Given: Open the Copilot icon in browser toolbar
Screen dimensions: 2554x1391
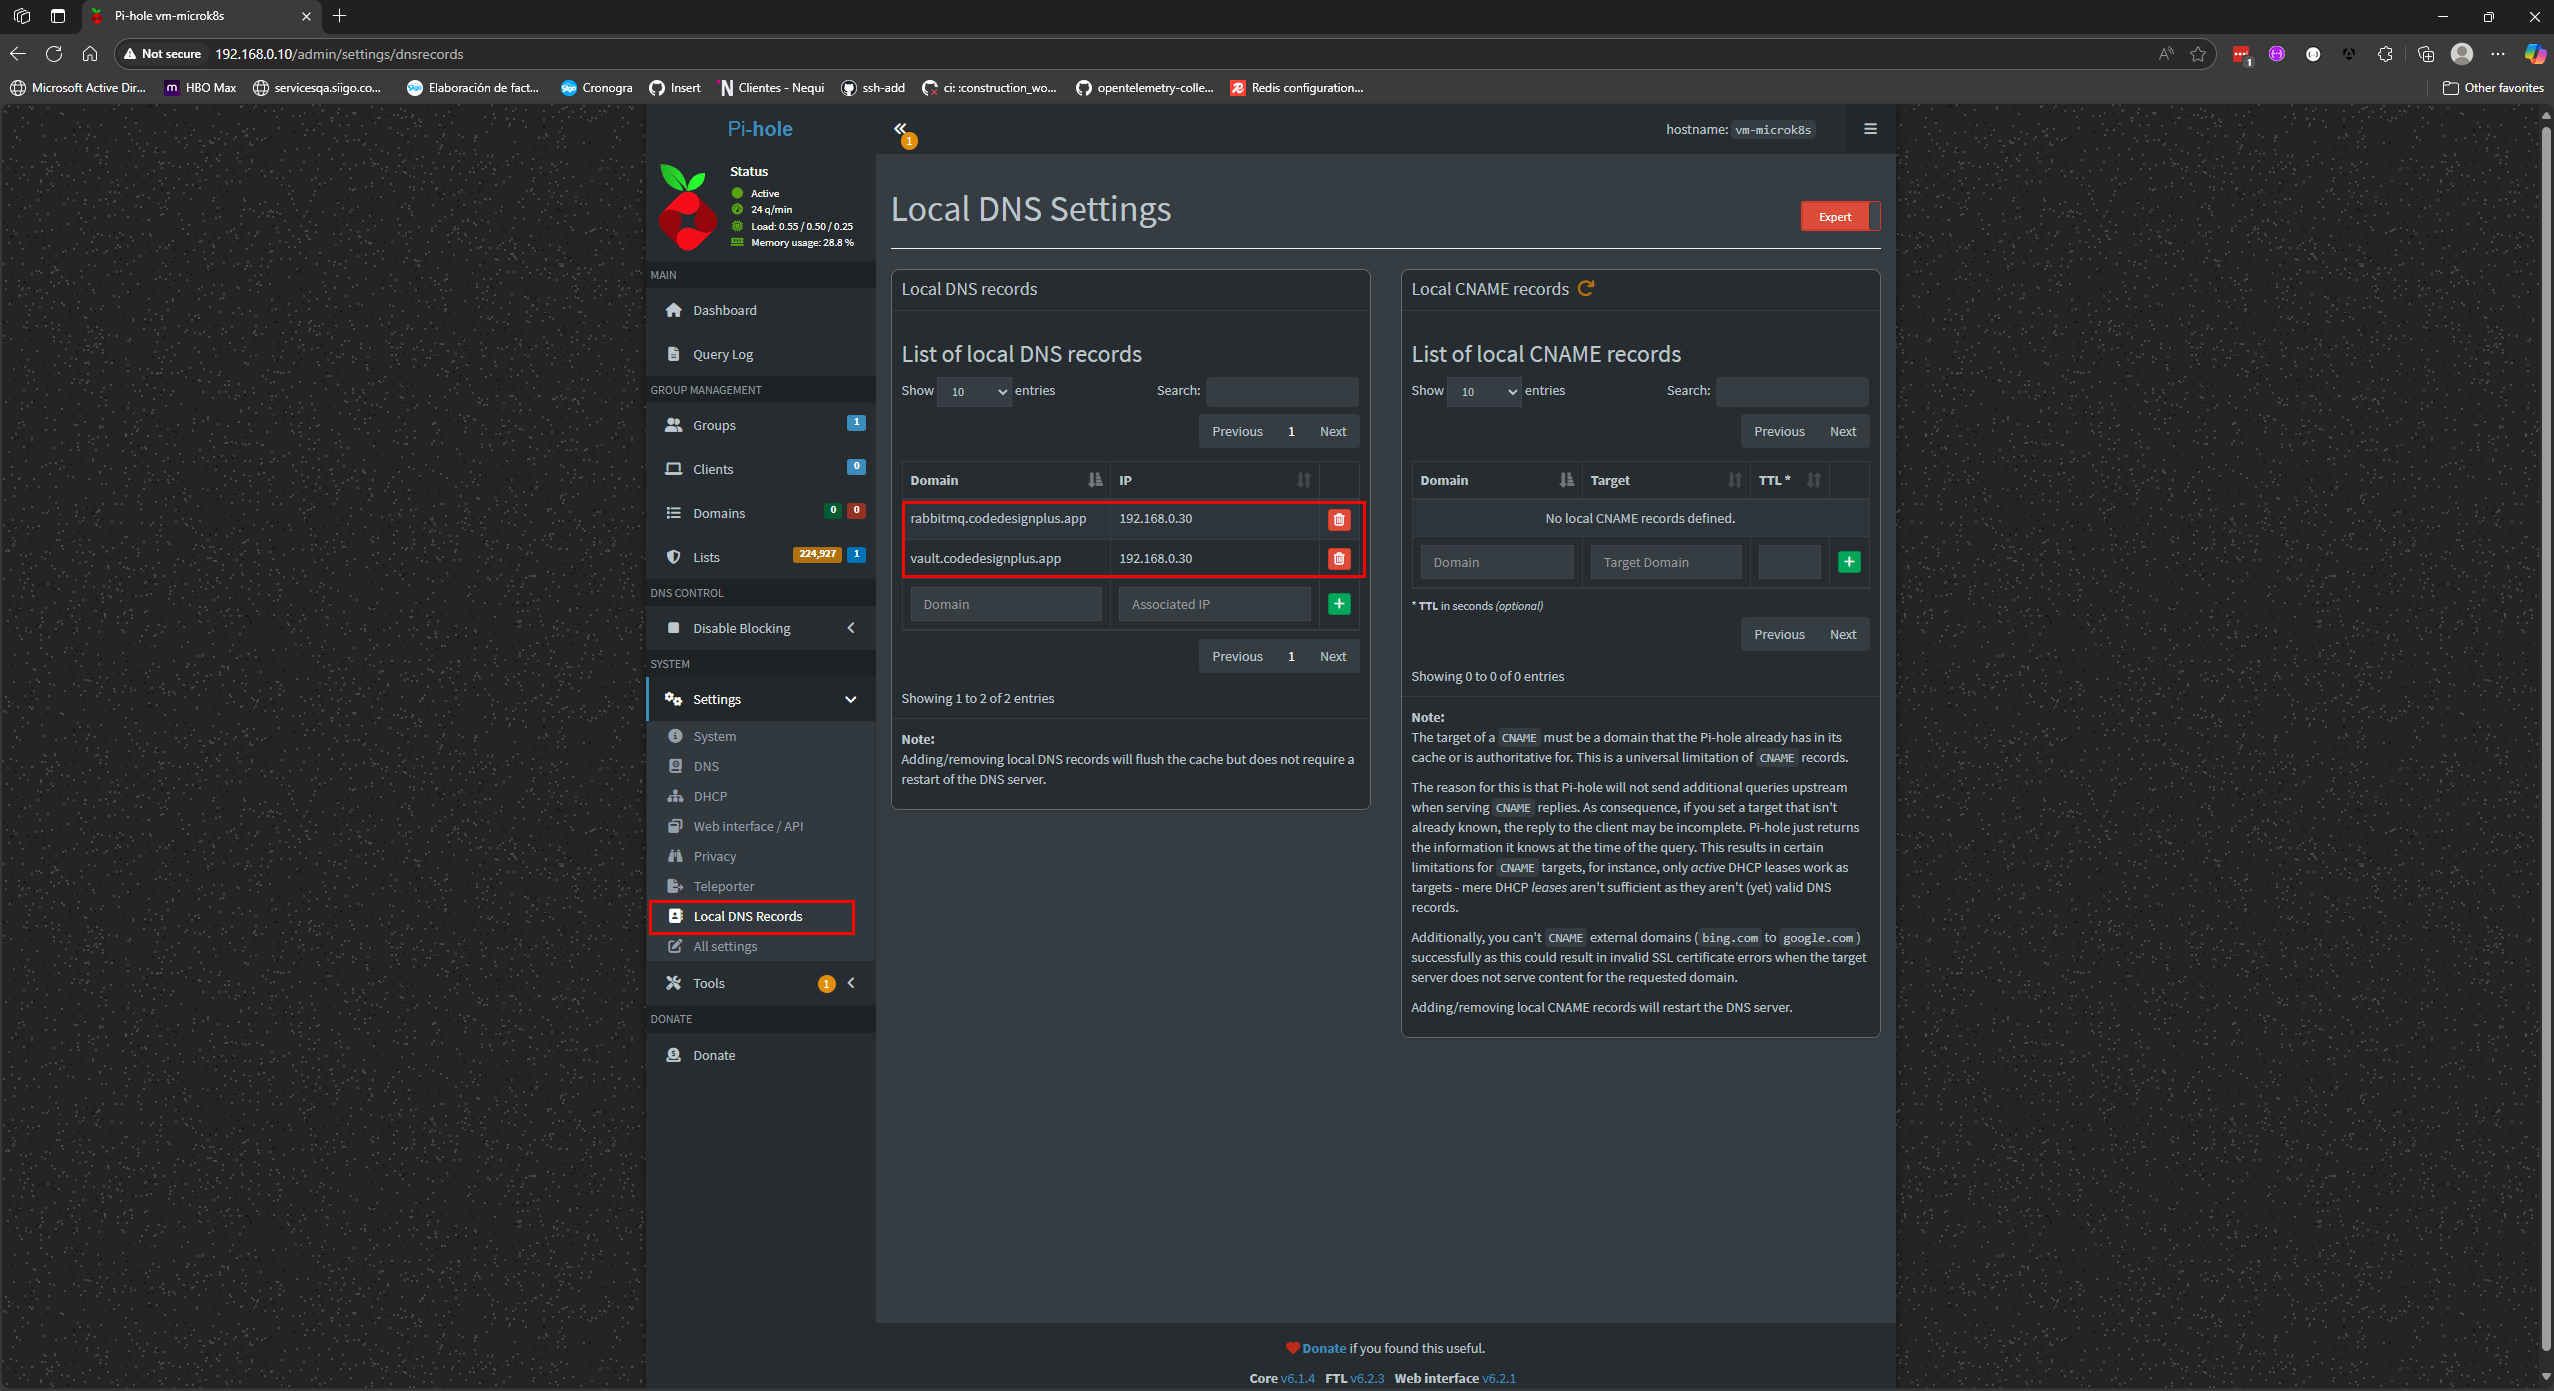Looking at the screenshot, I should [x=2534, y=54].
